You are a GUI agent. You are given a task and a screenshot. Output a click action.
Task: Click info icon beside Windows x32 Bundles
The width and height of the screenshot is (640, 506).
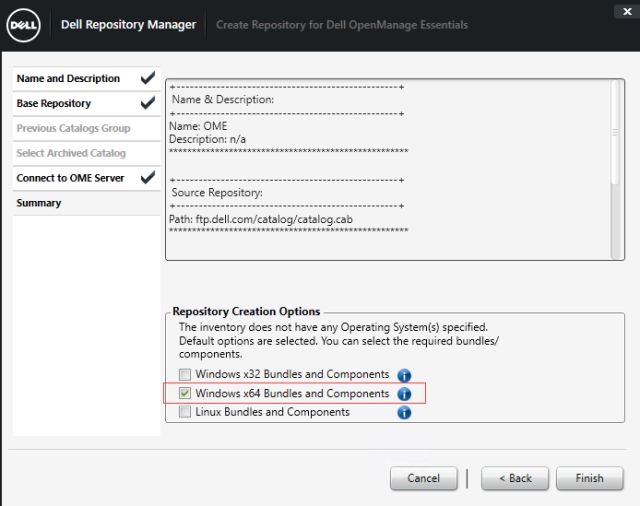point(404,375)
